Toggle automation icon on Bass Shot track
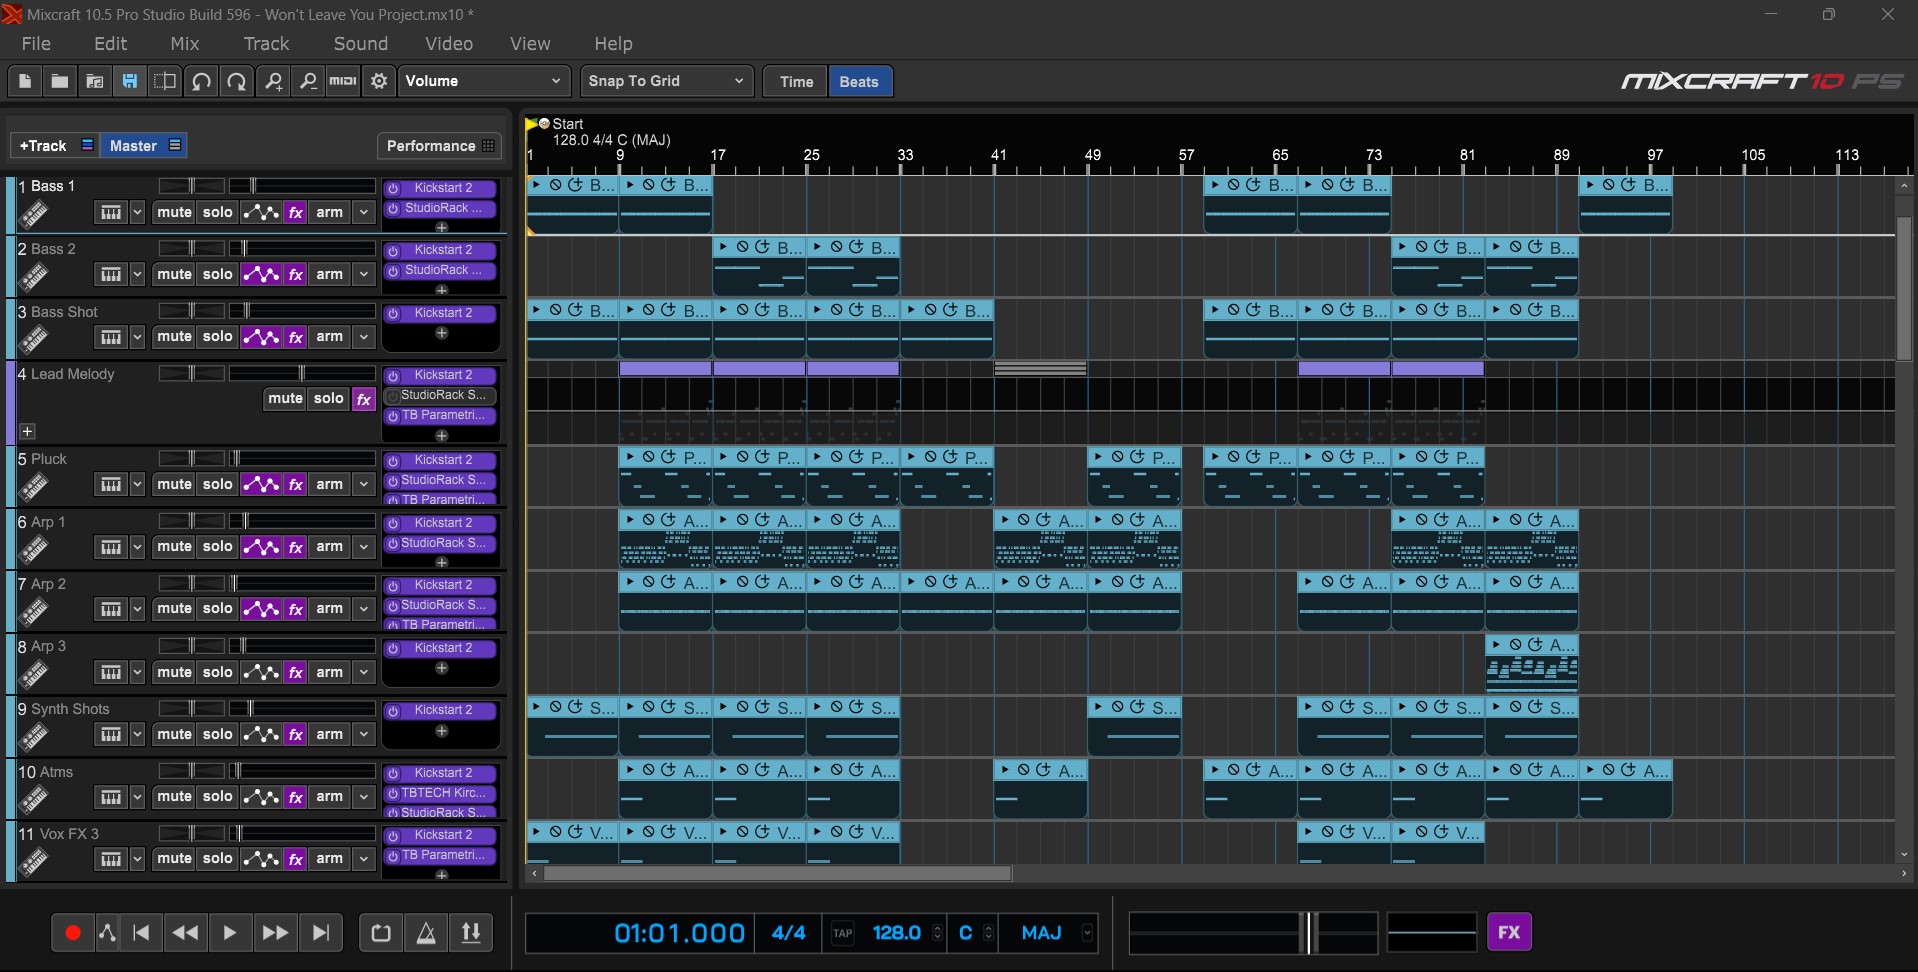The image size is (1918, 972). point(261,337)
